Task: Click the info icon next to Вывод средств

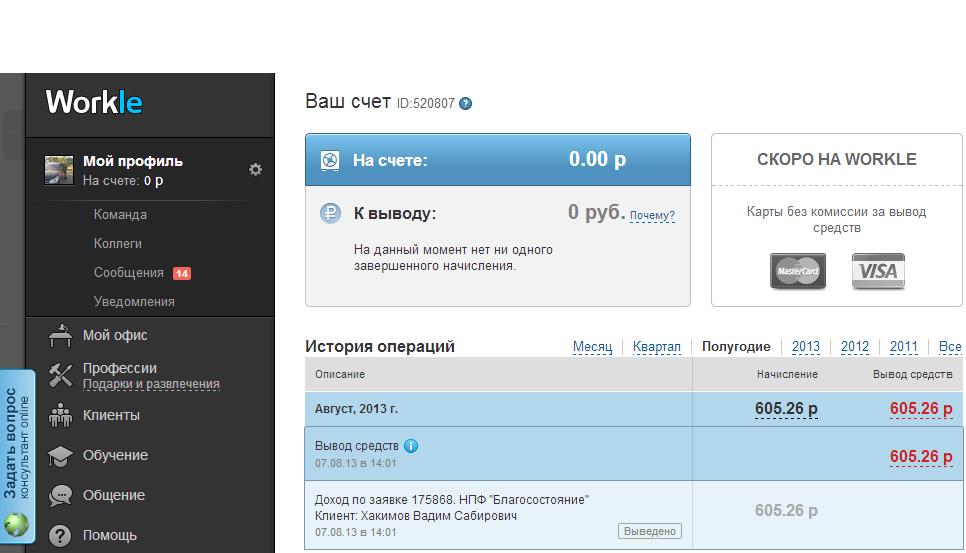Action: [411, 446]
